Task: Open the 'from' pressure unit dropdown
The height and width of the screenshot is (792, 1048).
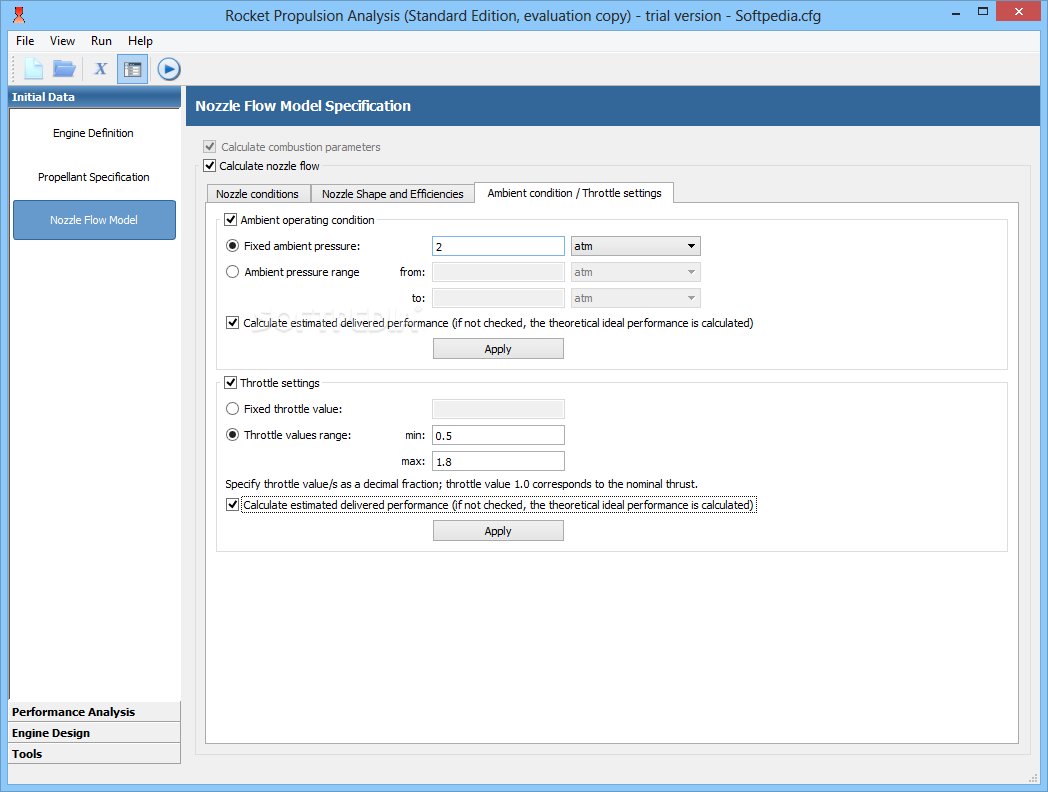Action: pos(636,272)
